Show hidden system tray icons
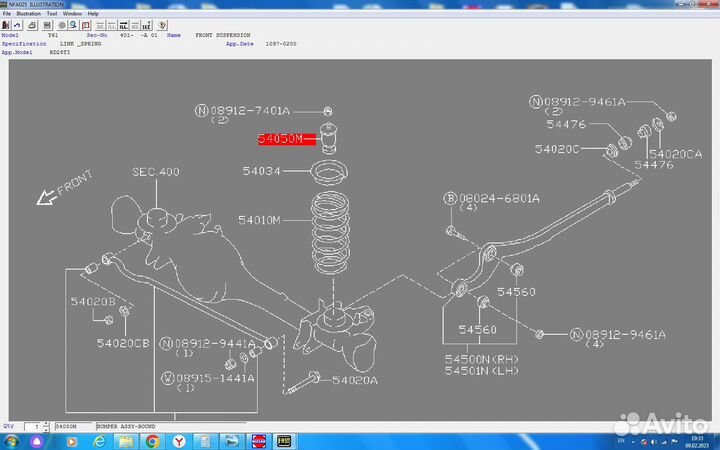Screen dimensions: 720x450 (632, 440)
